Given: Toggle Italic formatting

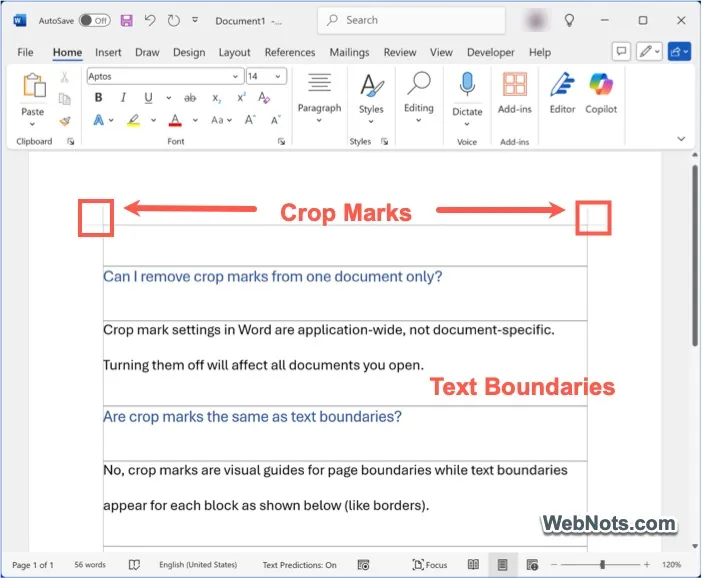Looking at the screenshot, I should point(124,98).
